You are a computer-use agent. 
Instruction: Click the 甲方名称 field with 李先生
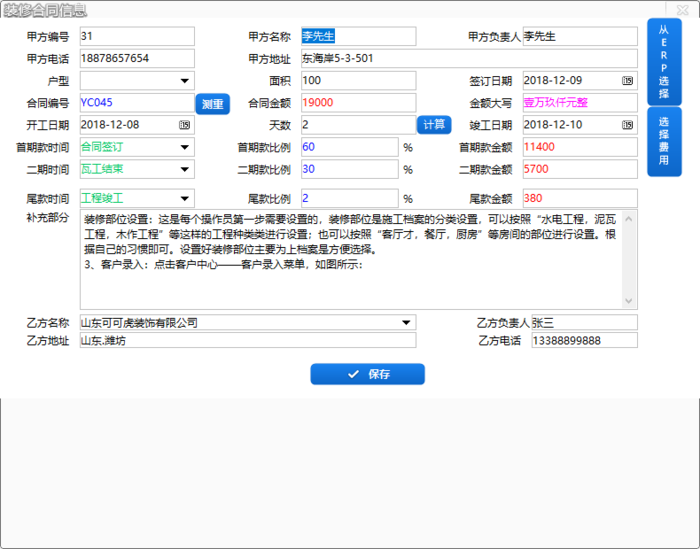(358, 36)
